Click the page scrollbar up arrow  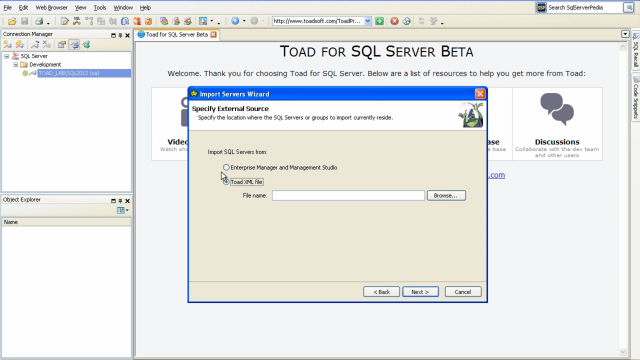tap(622, 47)
